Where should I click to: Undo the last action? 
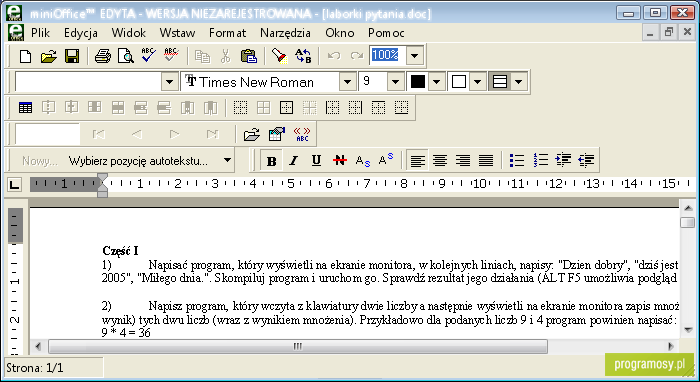333,56
